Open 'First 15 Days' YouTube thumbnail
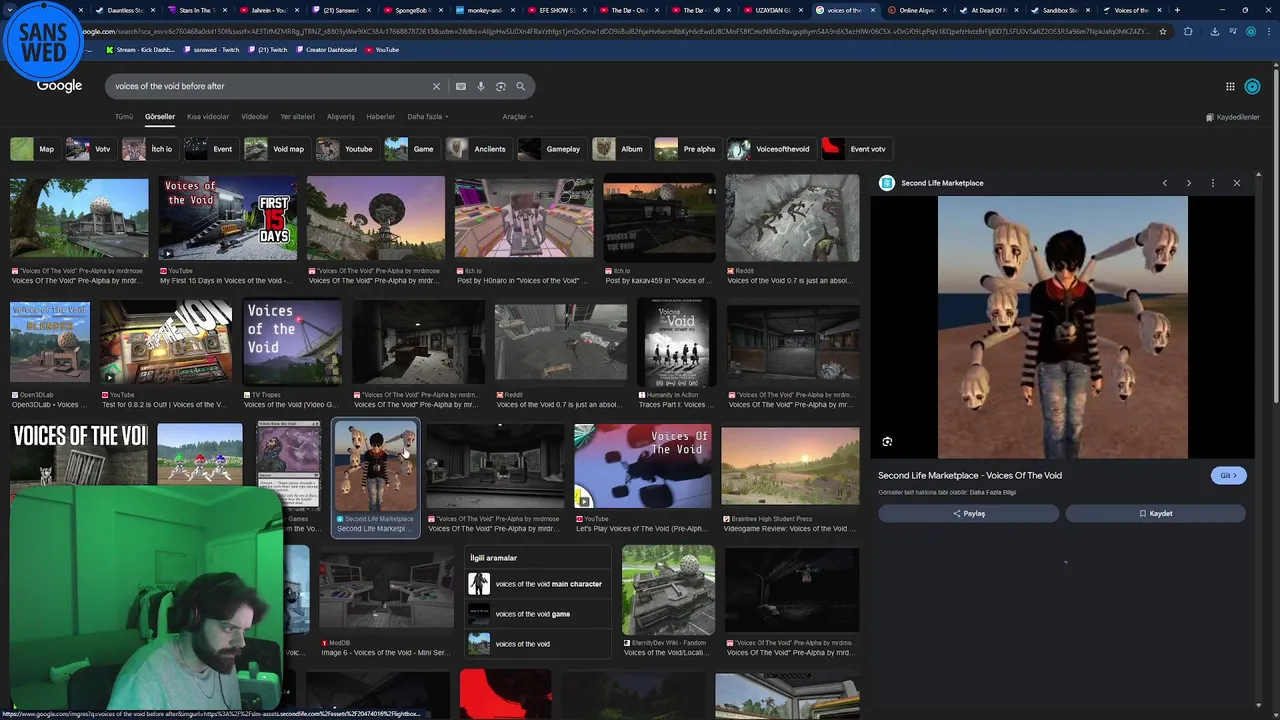 tap(228, 218)
